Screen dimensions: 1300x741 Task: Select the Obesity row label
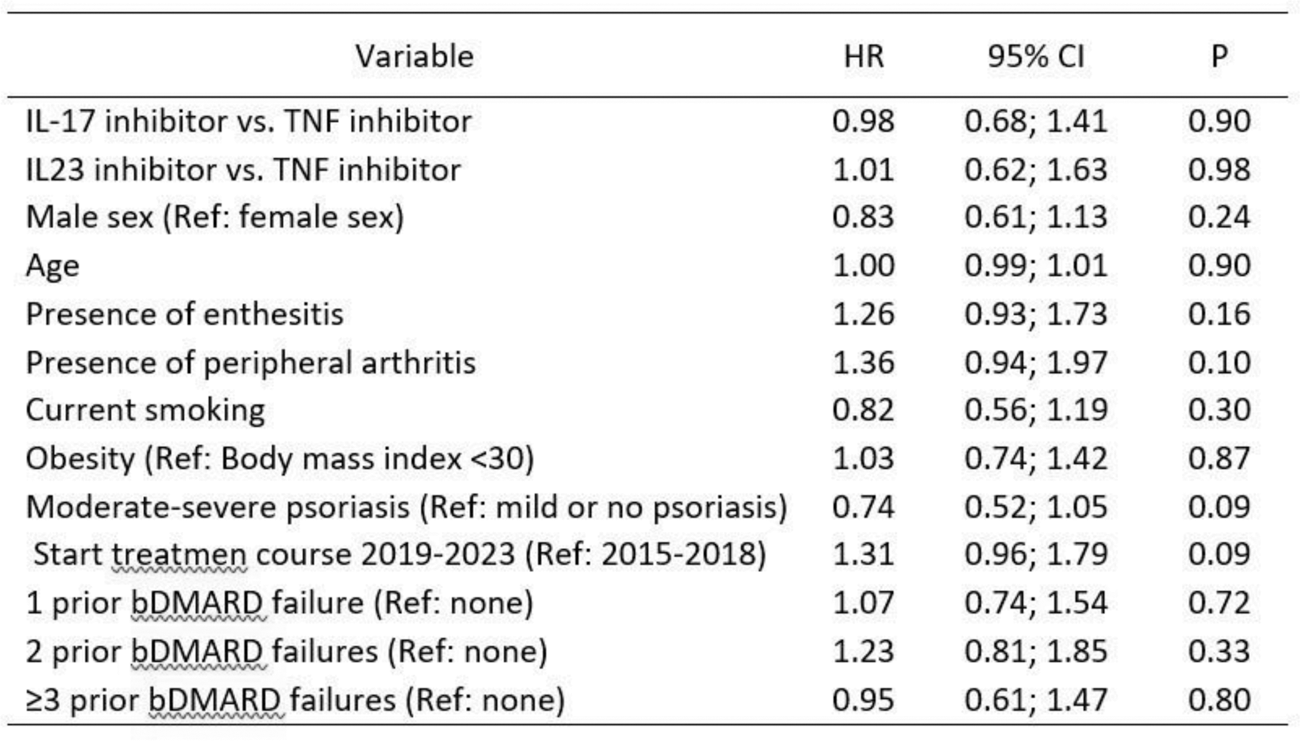(280, 458)
